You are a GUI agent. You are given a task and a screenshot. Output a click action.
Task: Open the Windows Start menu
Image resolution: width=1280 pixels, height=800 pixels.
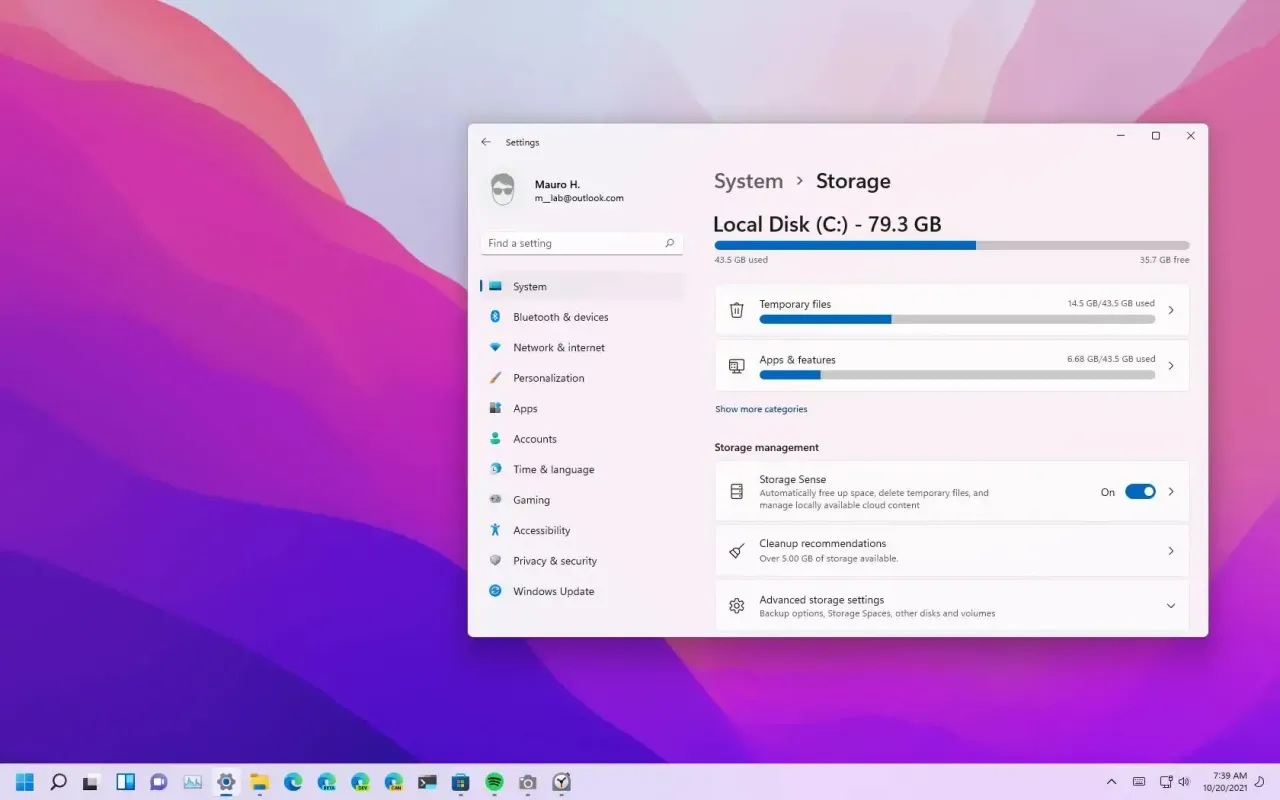click(25, 782)
